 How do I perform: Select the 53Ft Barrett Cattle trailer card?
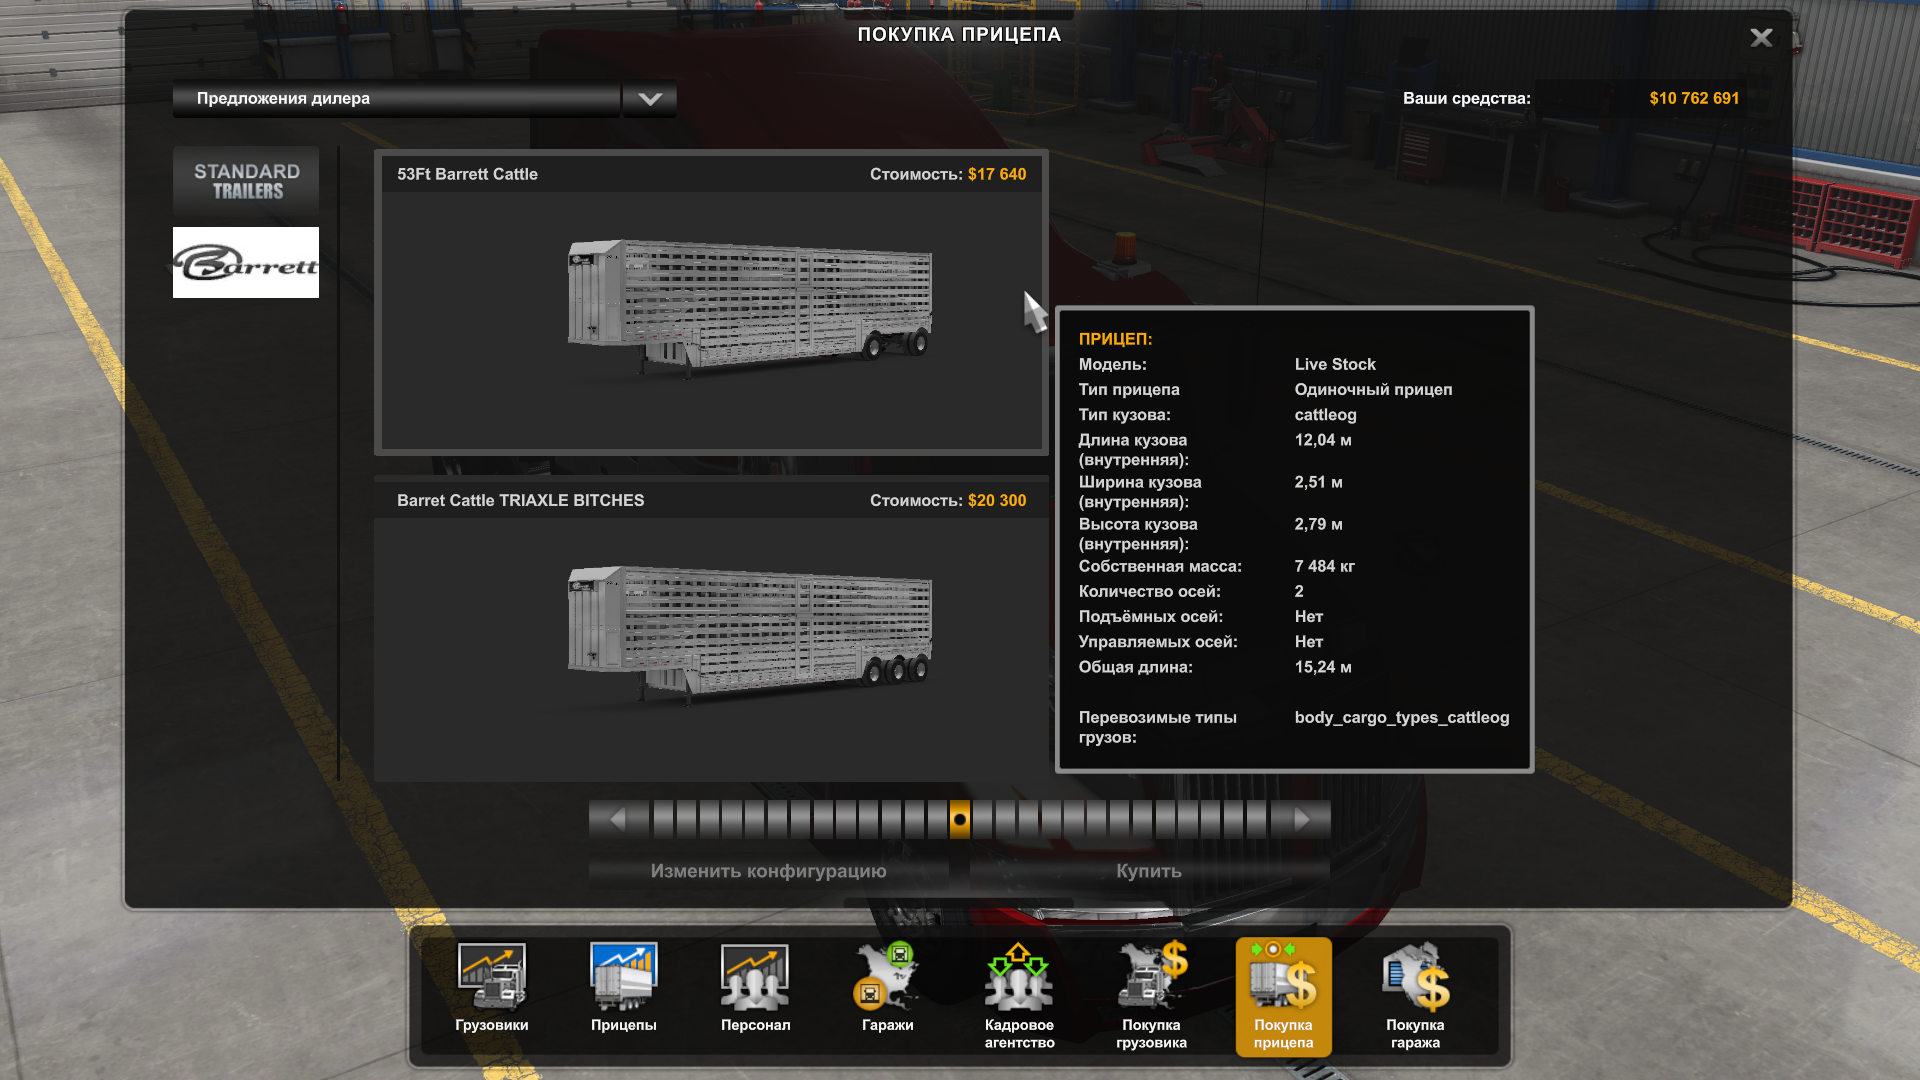click(711, 303)
